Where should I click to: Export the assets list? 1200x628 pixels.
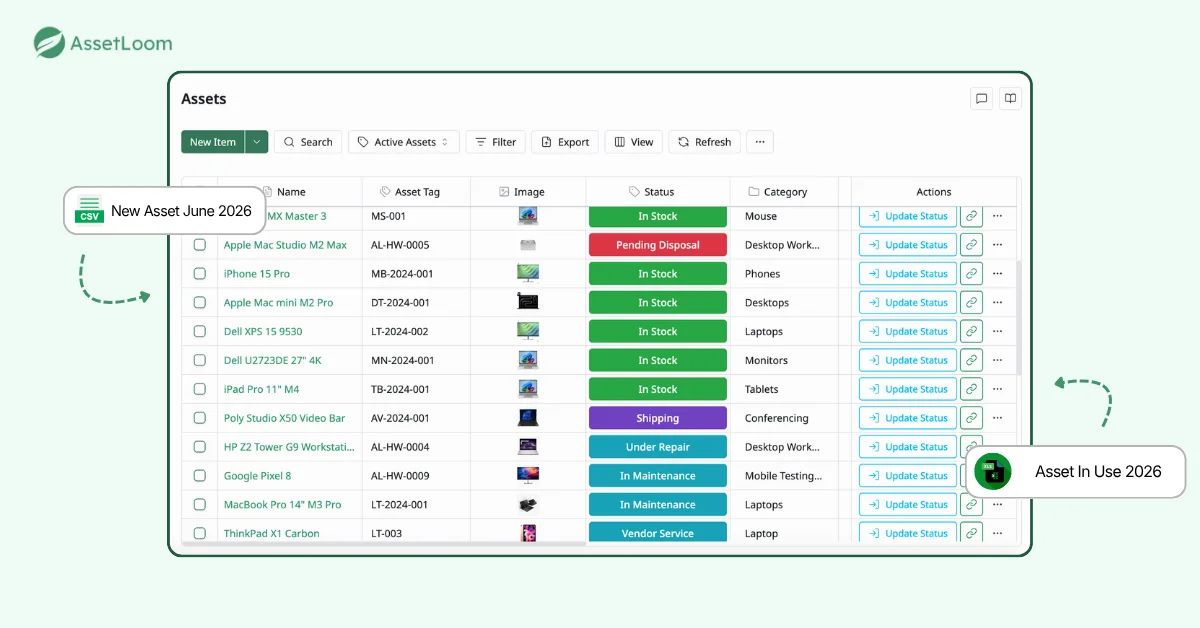pyautogui.click(x=565, y=142)
